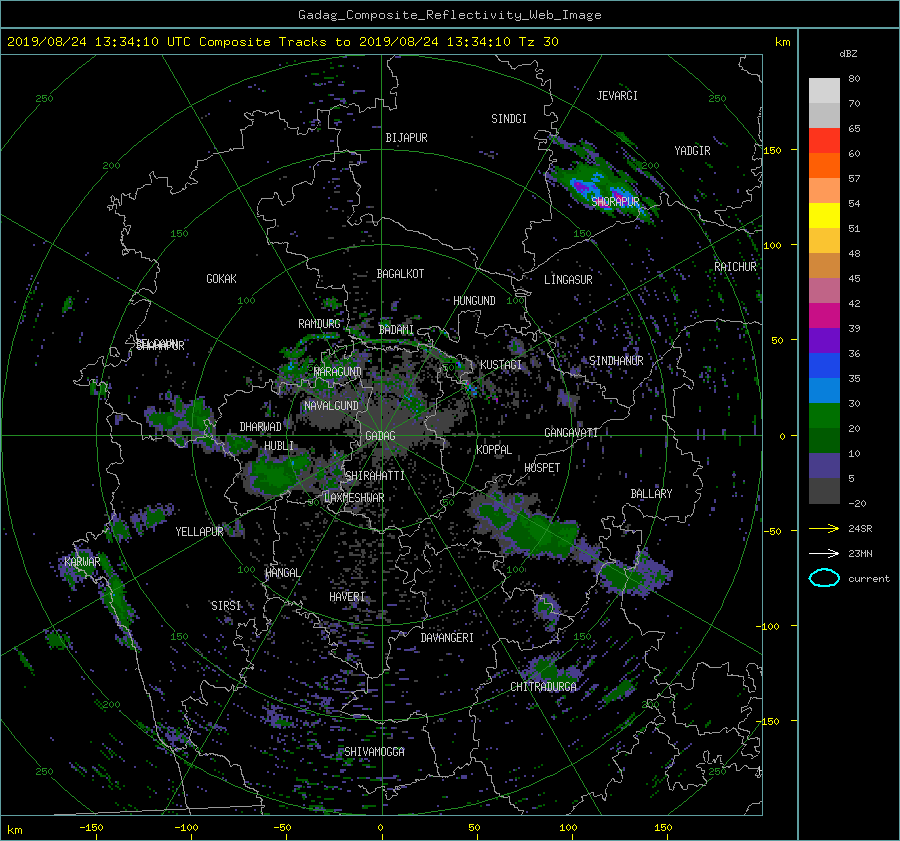
Task: Click the white 23MN arrow legend
Action: click(824, 553)
